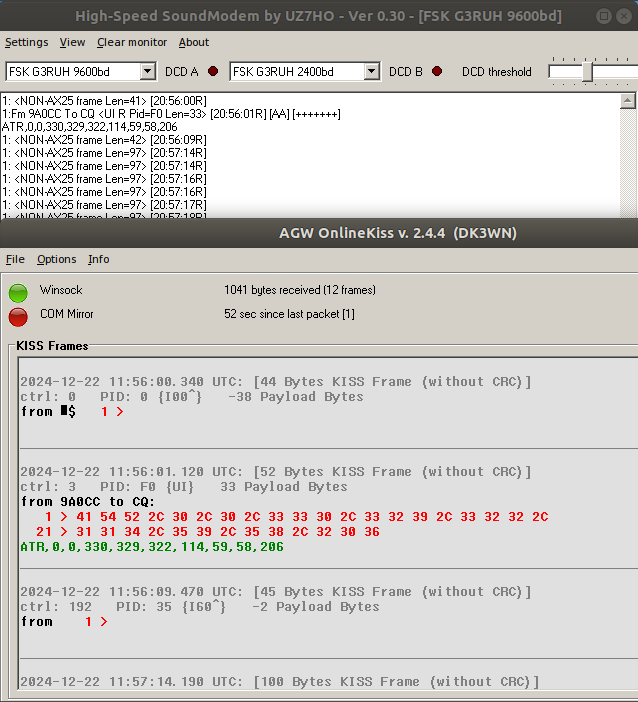This screenshot has height=702, width=638.
Task: Click DCD A red indicator
Action: pos(213,71)
